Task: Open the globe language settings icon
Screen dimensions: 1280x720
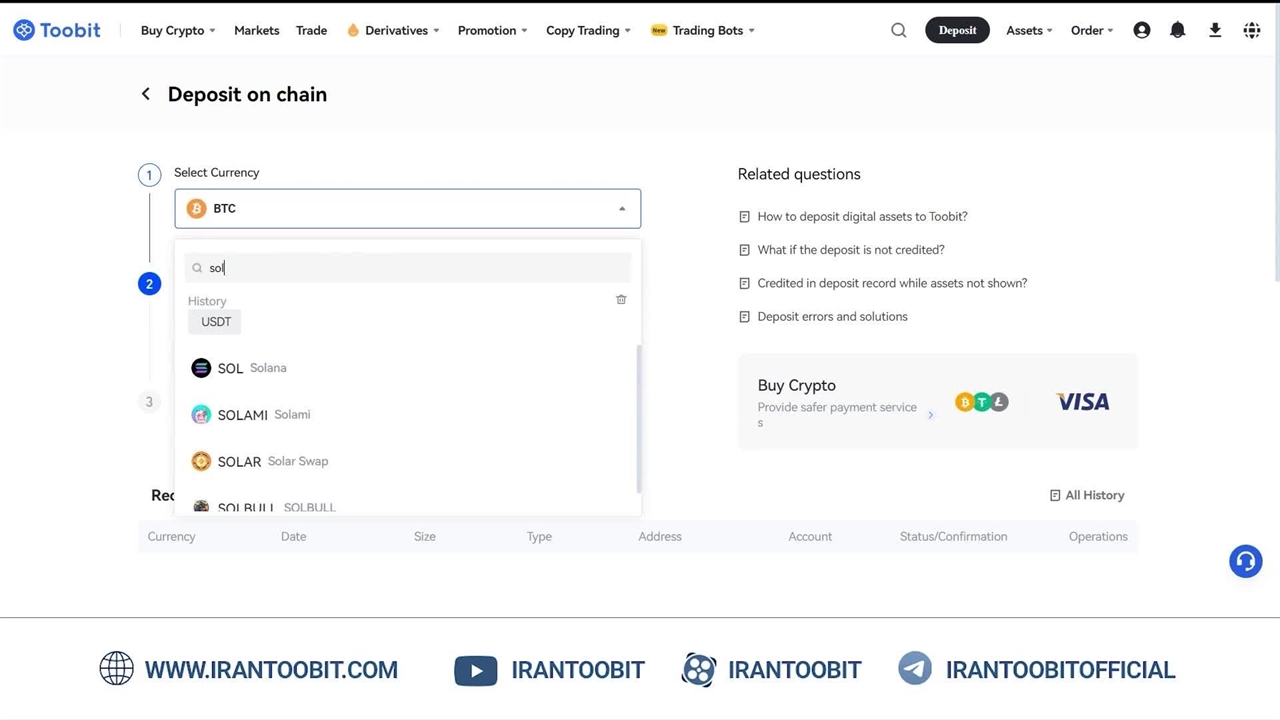Action: [1251, 30]
